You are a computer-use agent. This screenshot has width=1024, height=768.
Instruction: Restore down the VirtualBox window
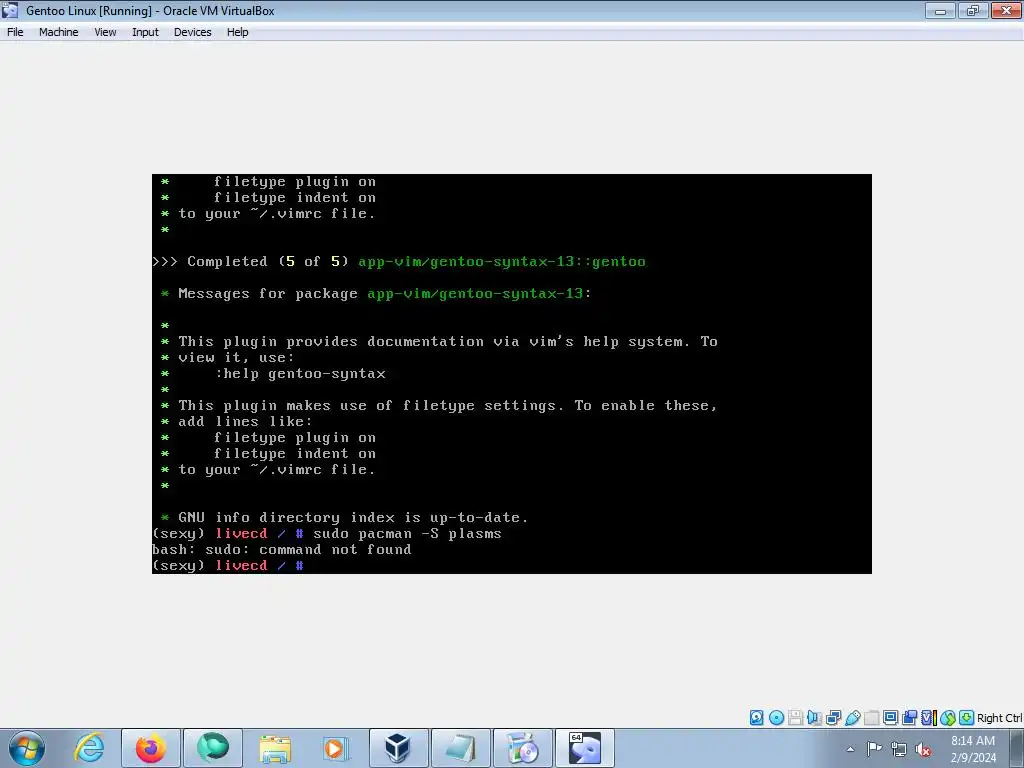[973, 10]
